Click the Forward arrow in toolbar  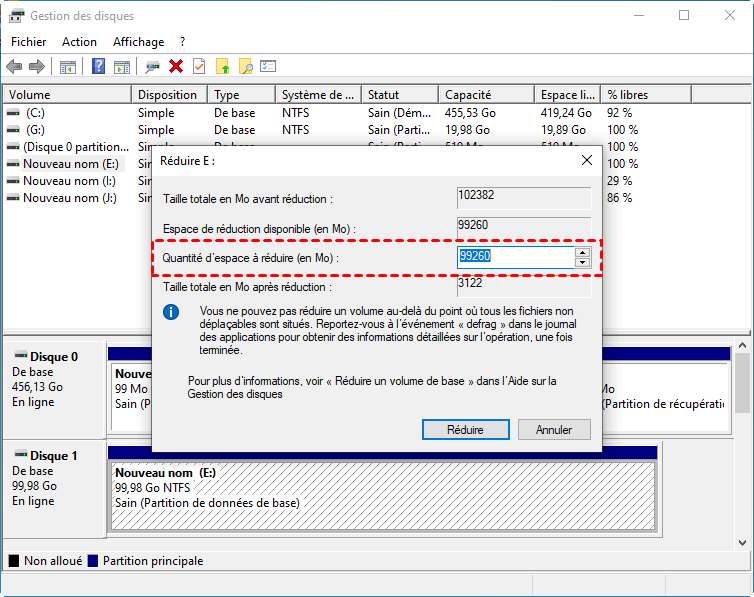pyautogui.click(x=37, y=66)
